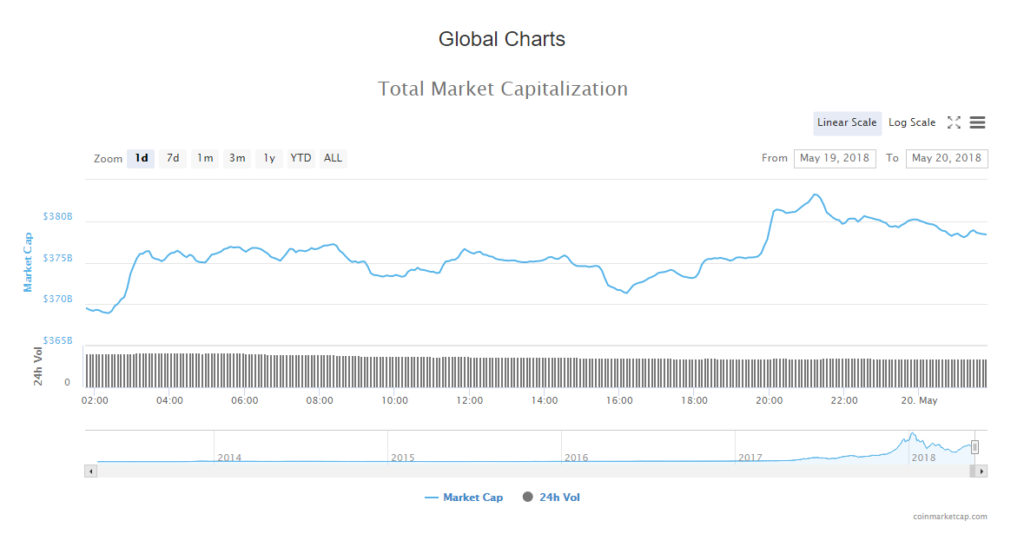1024x534 pixels.
Task: Select Linear Scale
Action: pyautogui.click(x=846, y=123)
